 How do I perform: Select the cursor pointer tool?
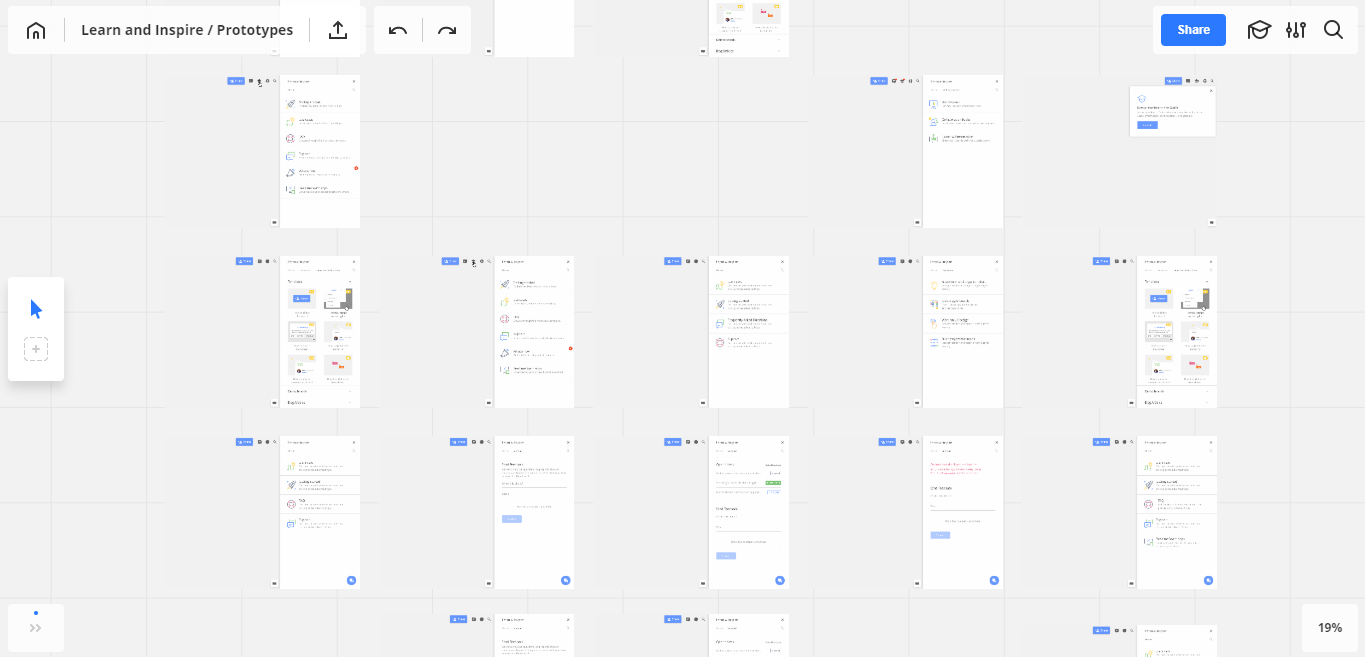click(36, 309)
